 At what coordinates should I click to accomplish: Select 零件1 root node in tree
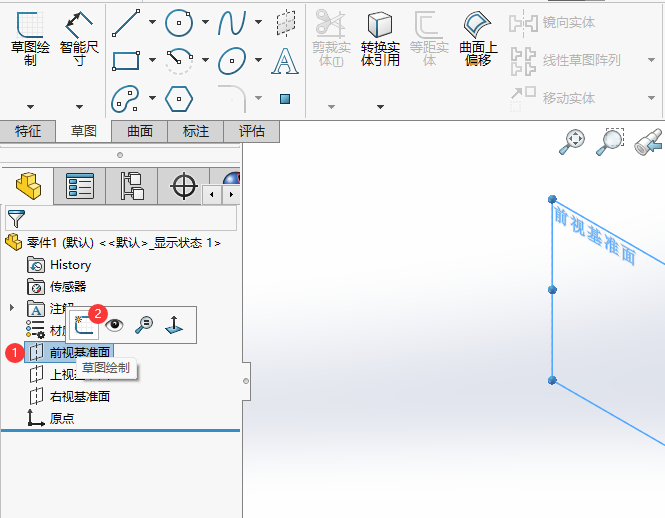(x=113, y=243)
